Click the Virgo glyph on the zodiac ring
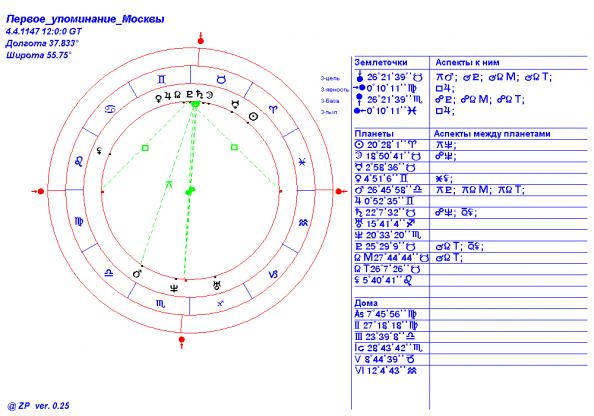 (x=79, y=221)
